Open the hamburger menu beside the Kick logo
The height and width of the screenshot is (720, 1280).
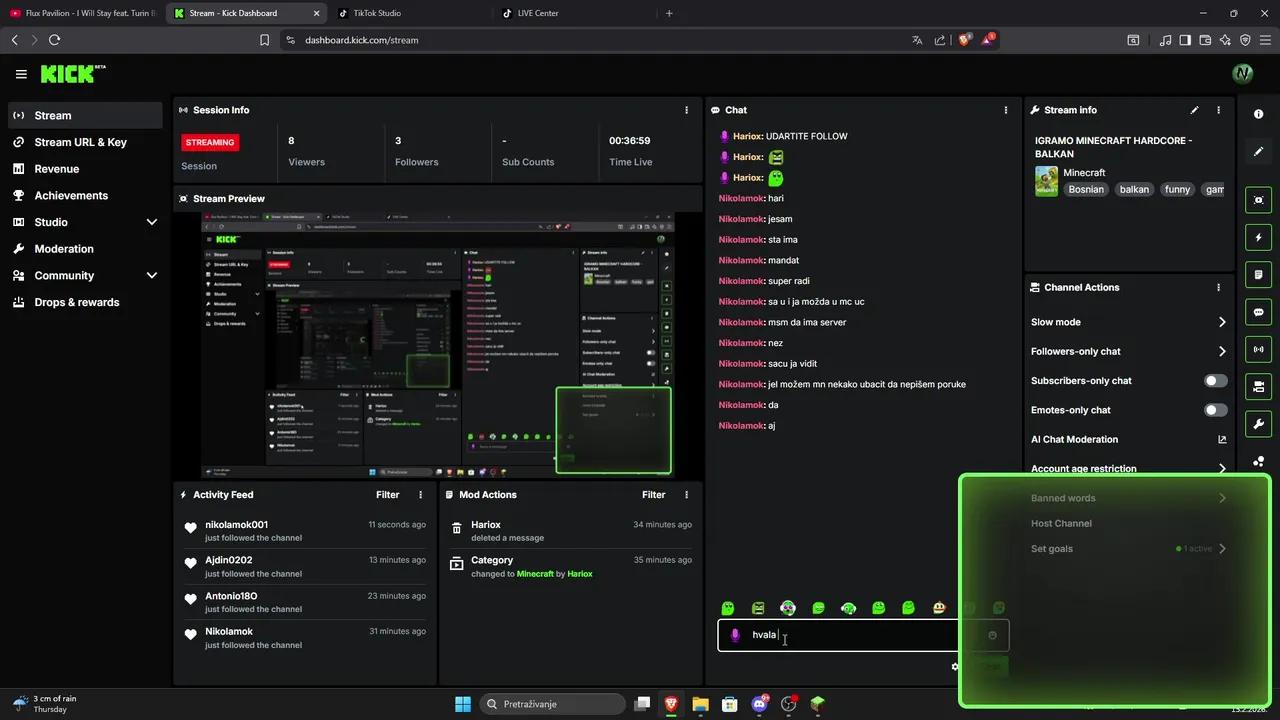click(x=21, y=74)
